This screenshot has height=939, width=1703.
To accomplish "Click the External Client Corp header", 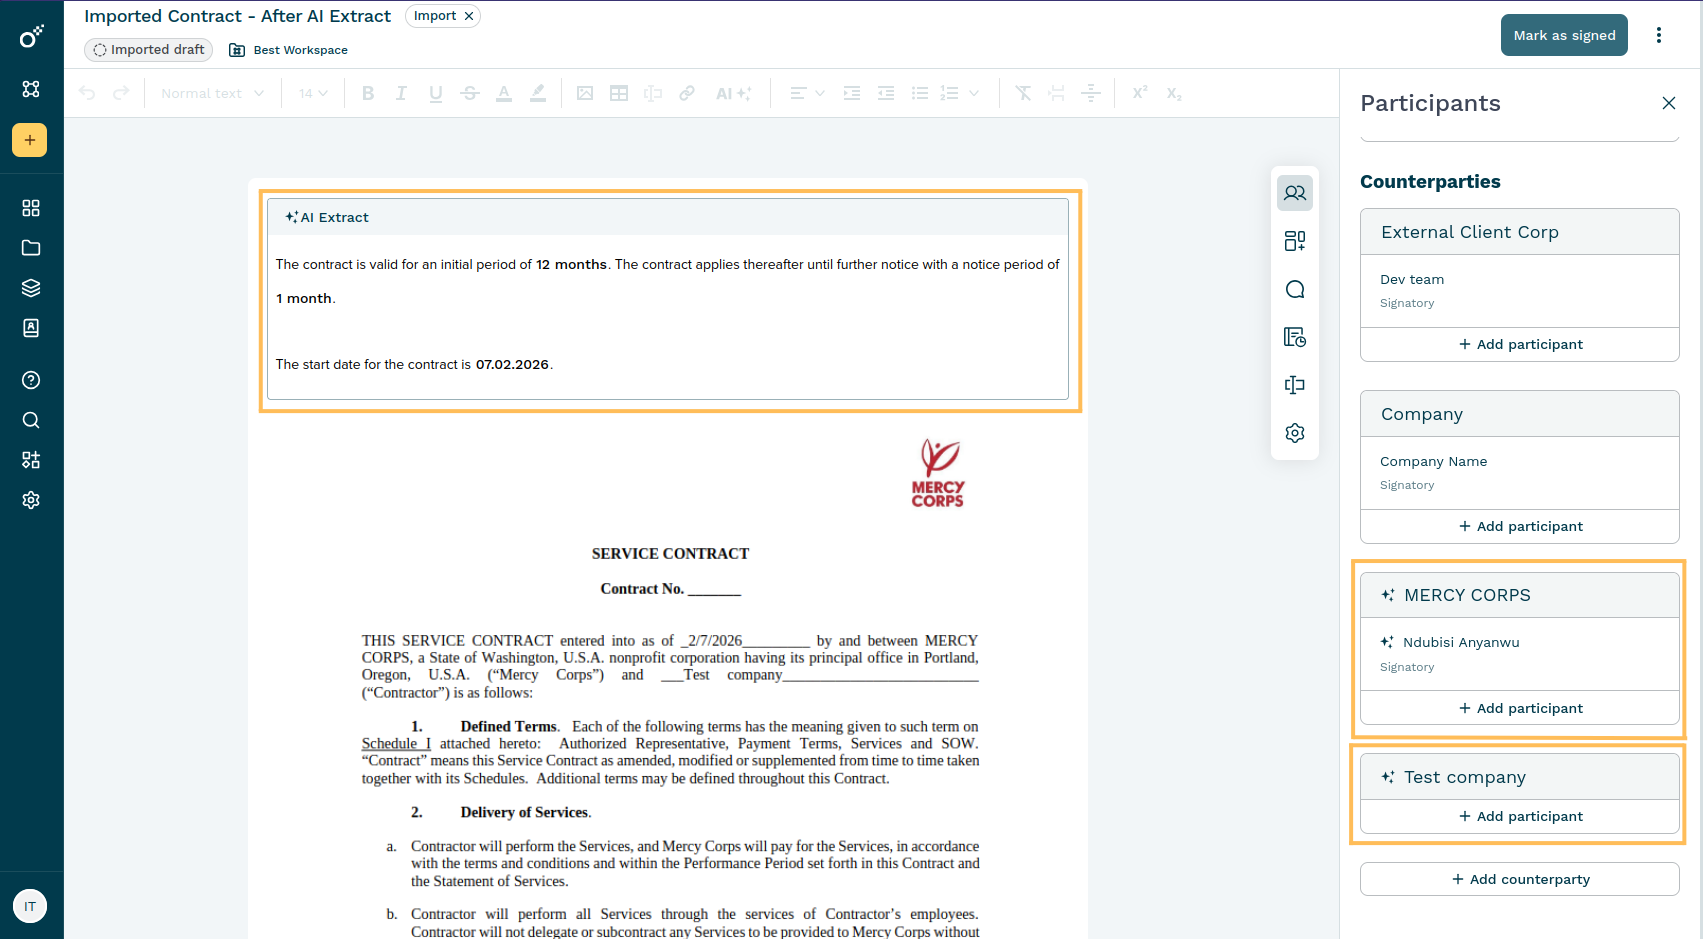I will click(1520, 232).
